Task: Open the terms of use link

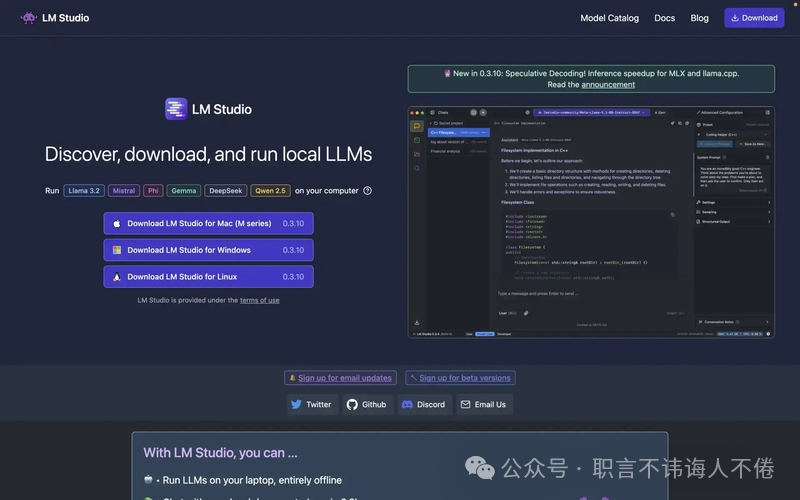Action: click(259, 300)
